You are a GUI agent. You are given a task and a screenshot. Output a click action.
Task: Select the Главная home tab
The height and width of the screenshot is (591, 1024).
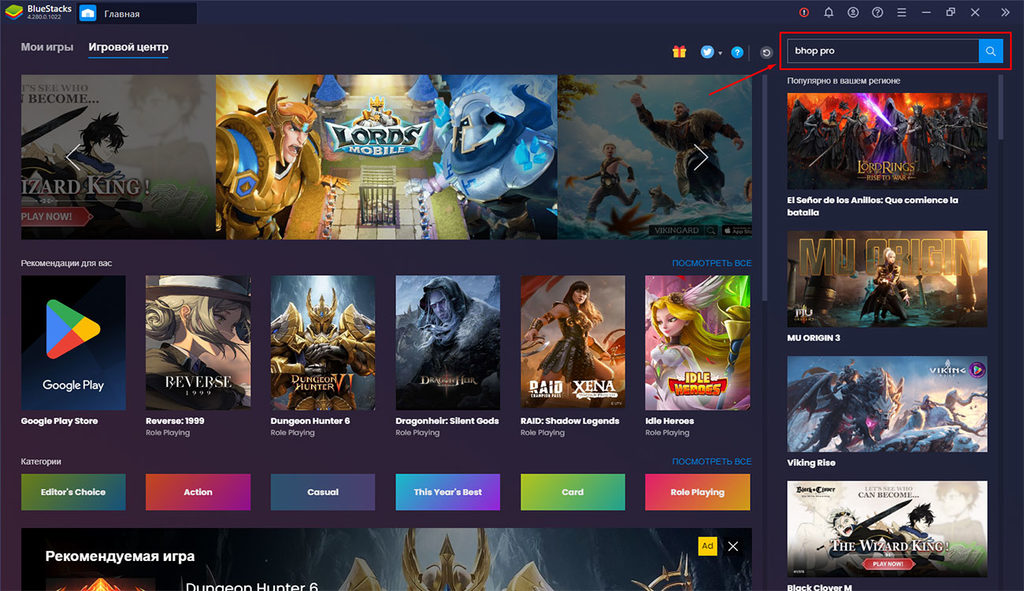point(136,13)
